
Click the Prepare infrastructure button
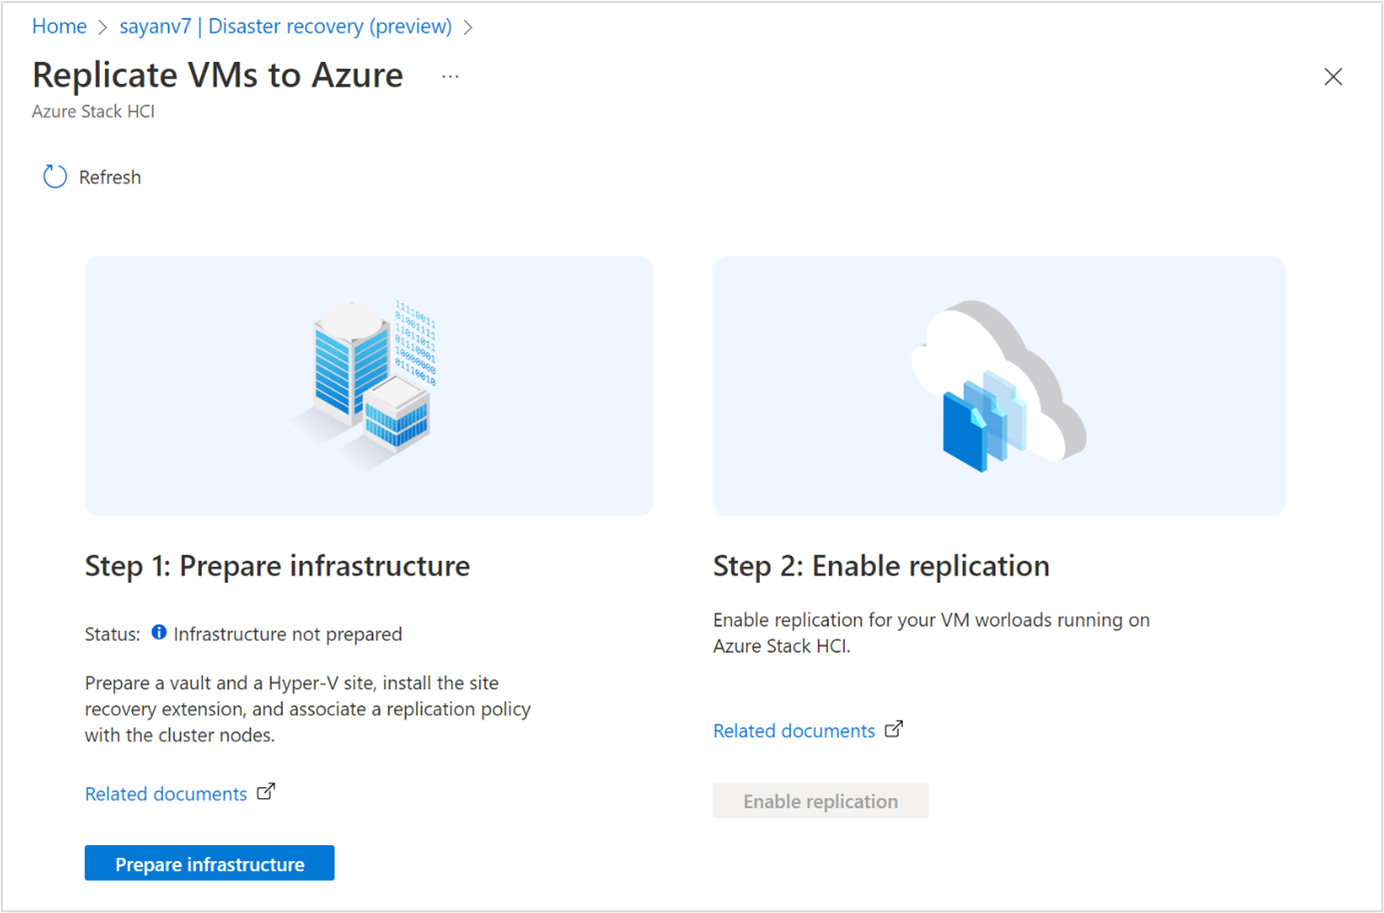tap(209, 863)
